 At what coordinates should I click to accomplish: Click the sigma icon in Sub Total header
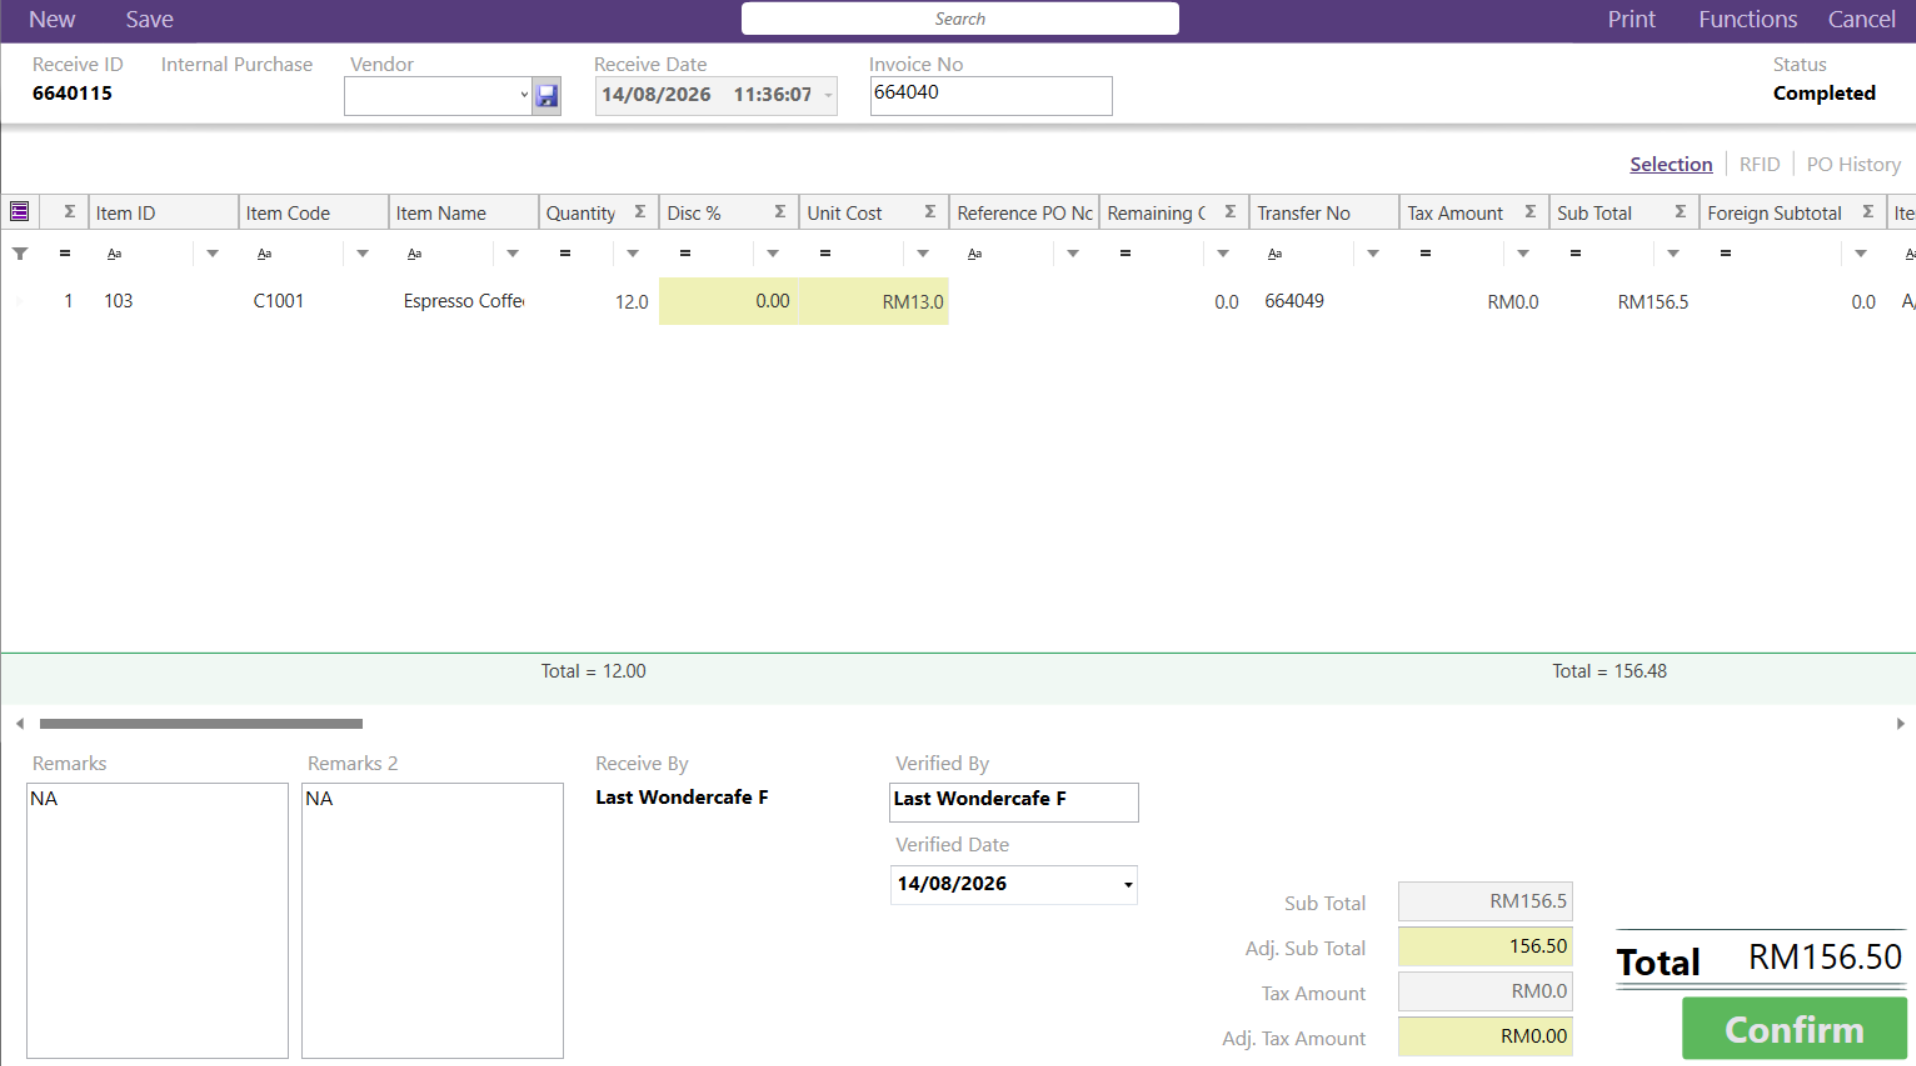click(x=1680, y=212)
